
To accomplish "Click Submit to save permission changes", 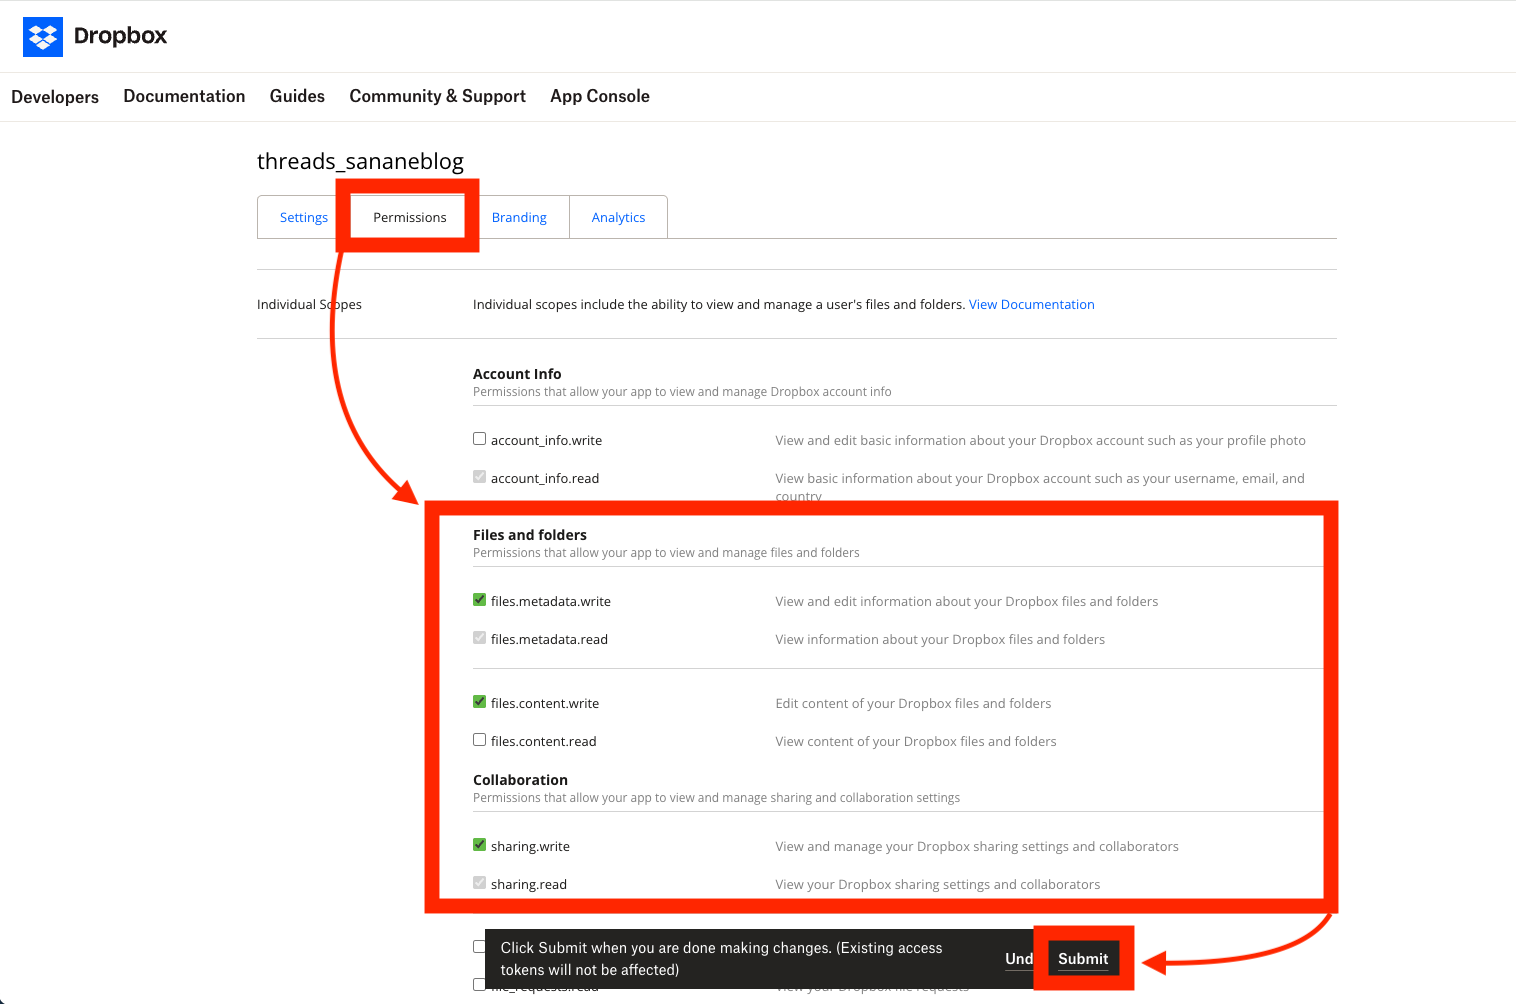I will (1083, 959).
